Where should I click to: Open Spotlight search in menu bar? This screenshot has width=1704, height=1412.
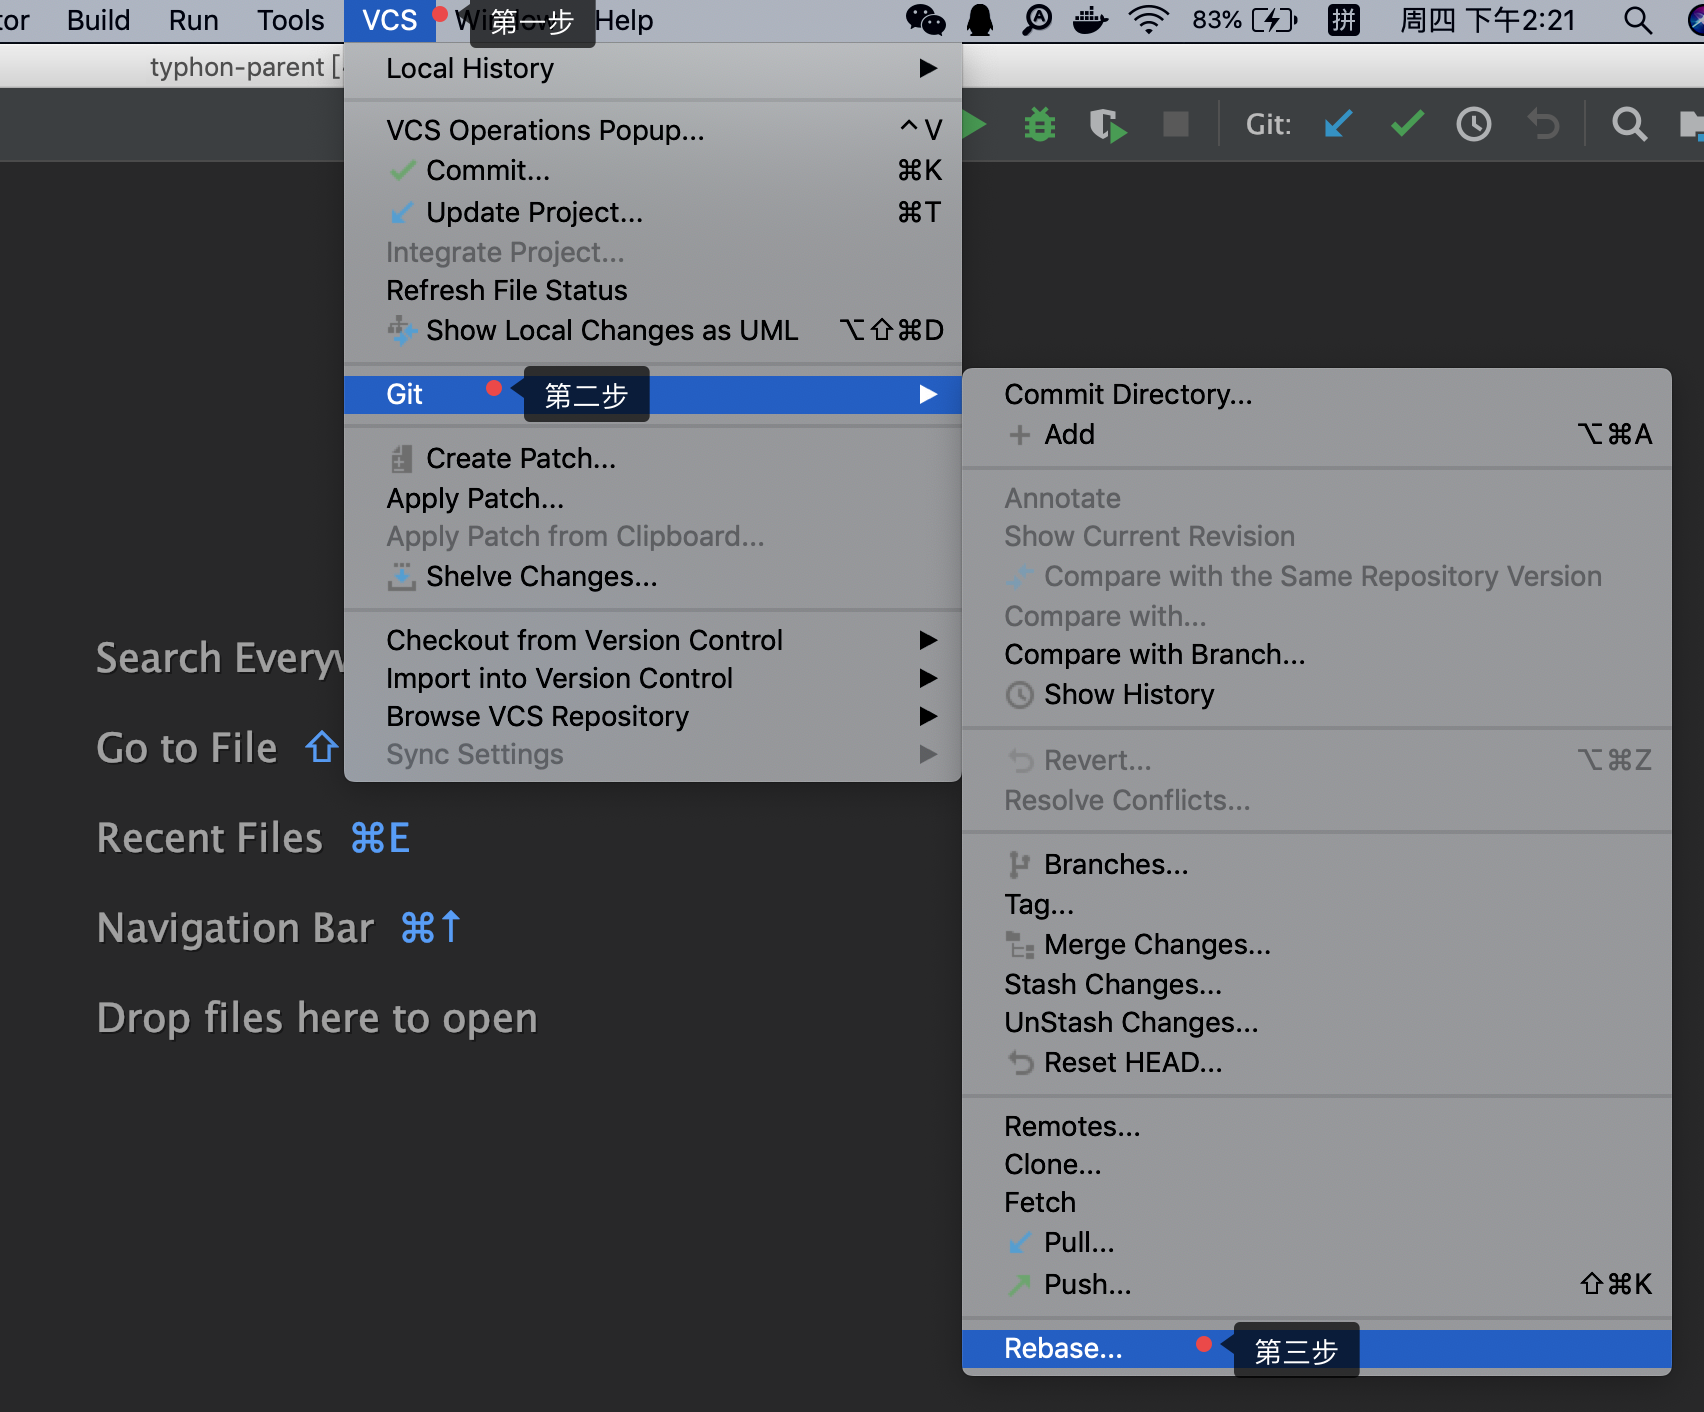click(x=1637, y=20)
